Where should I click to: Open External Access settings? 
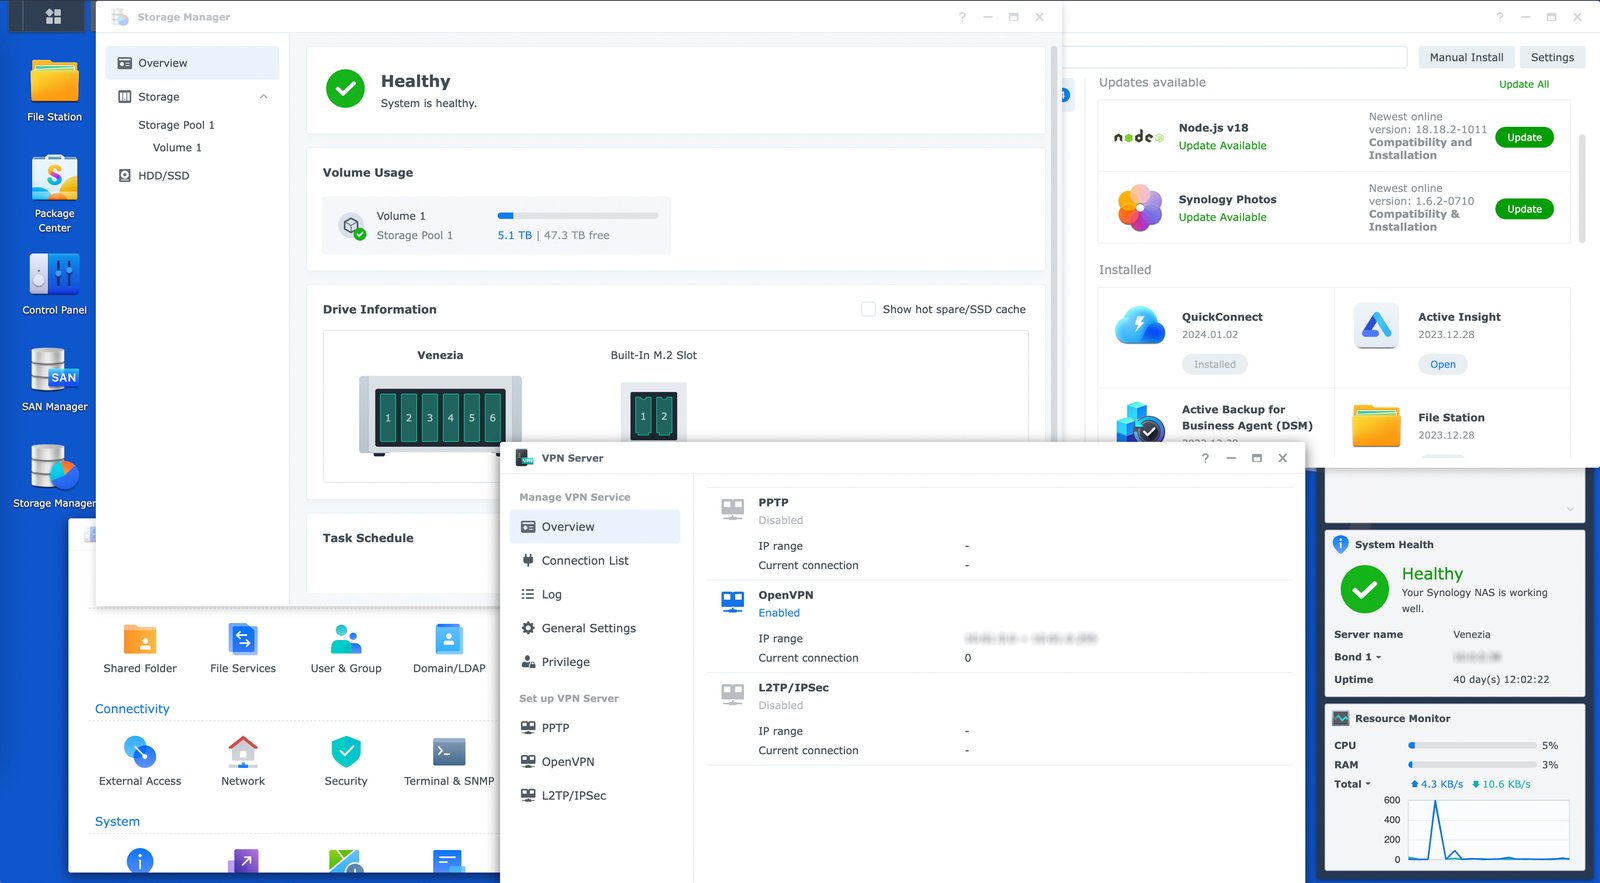point(140,762)
